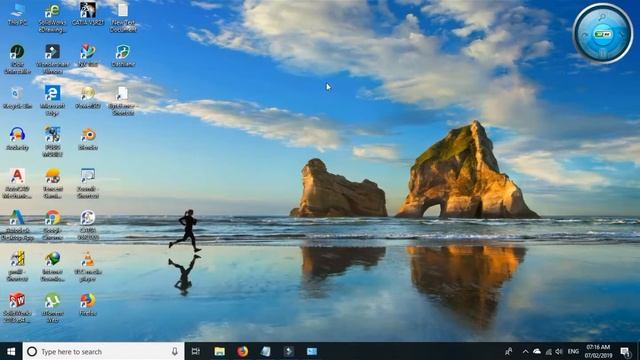Expand the hidden tray icons chevron
The width and height of the screenshot is (640, 360).
tap(525, 351)
